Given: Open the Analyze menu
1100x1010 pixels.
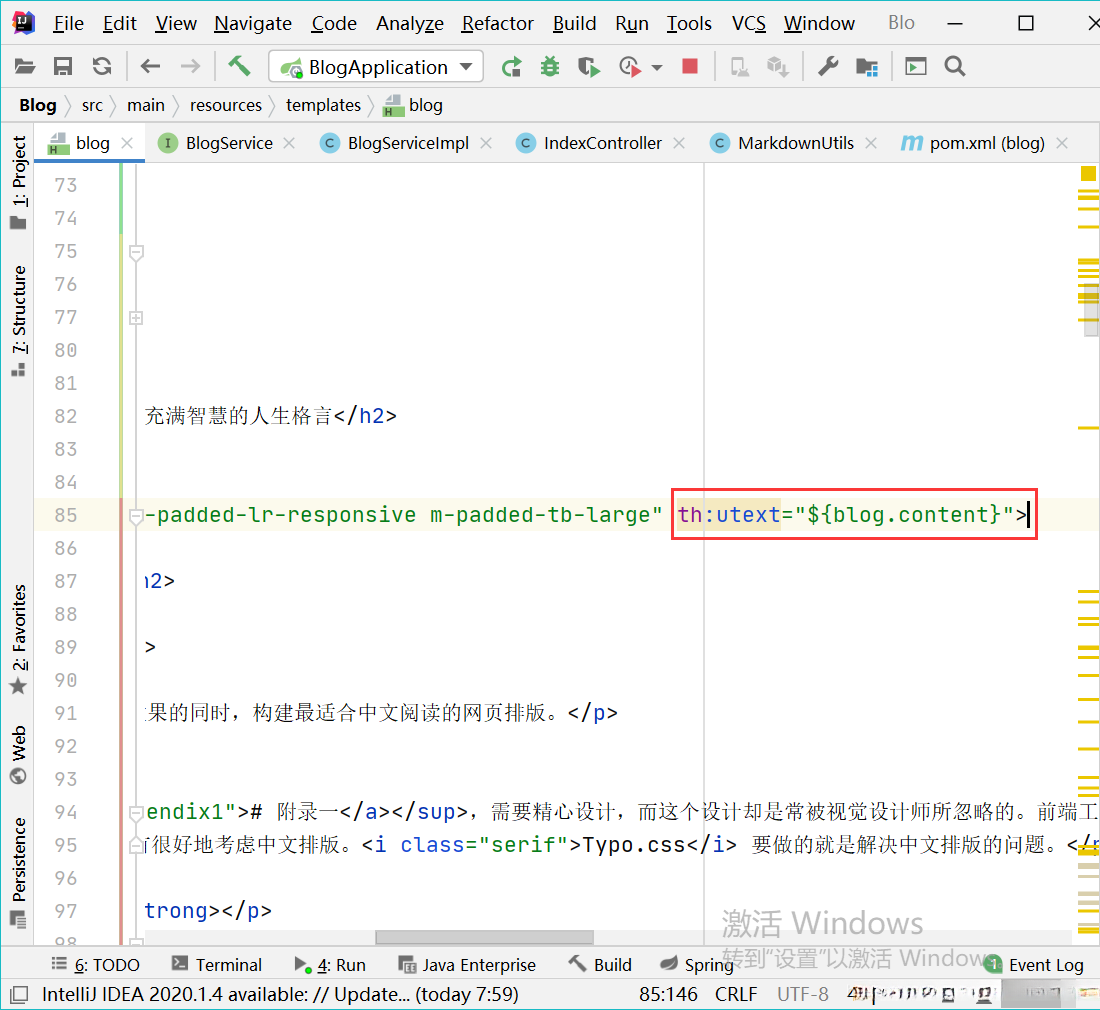Looking at the screenshot, I should 410,23.
